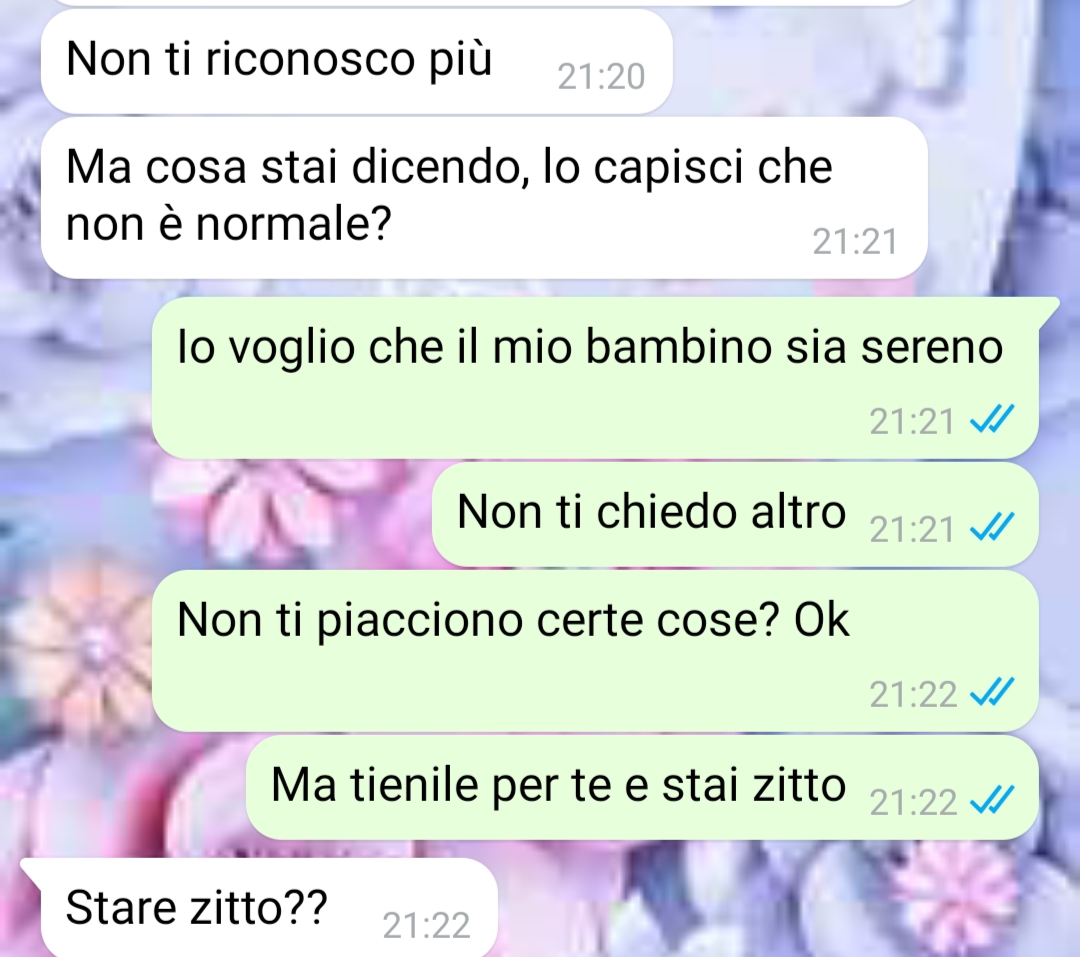1080x957 pixels.
Task: Select "Ma tienile per te e stai zitto"
Action: 642,787
